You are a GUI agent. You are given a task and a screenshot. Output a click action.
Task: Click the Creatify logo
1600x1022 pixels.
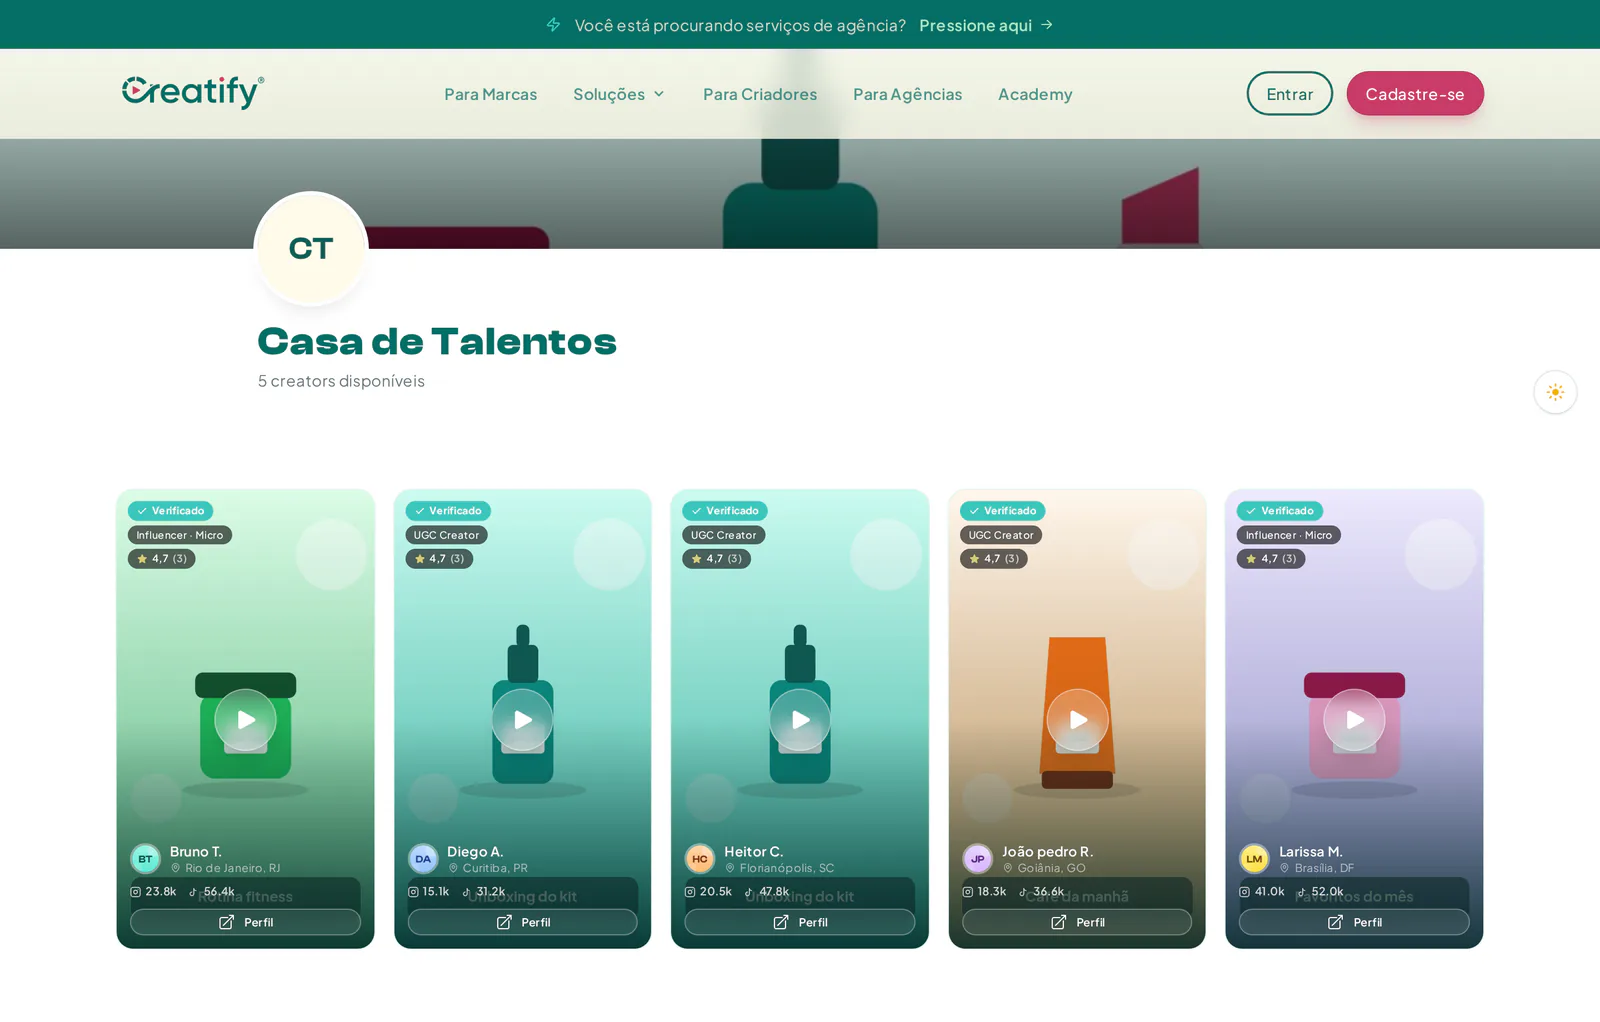click(x=193, y=92)
